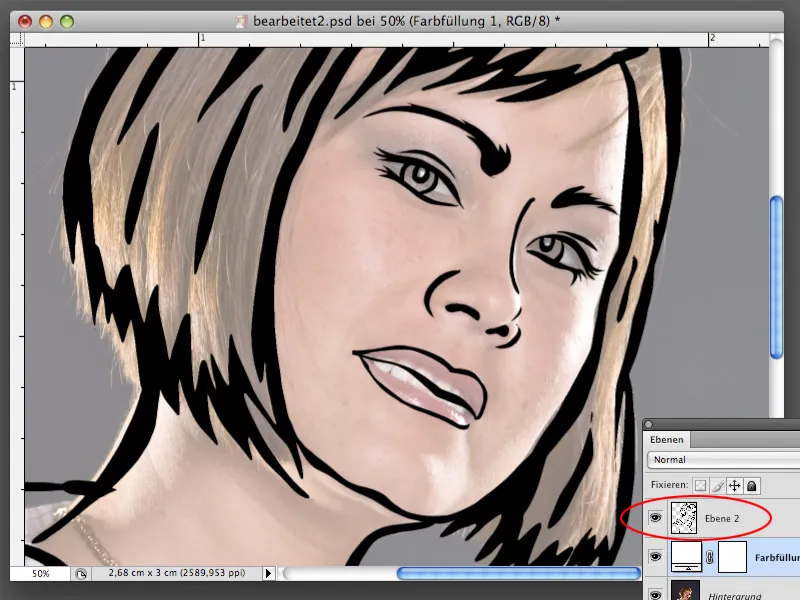Click the vertical scrollbar thumb

776,278
